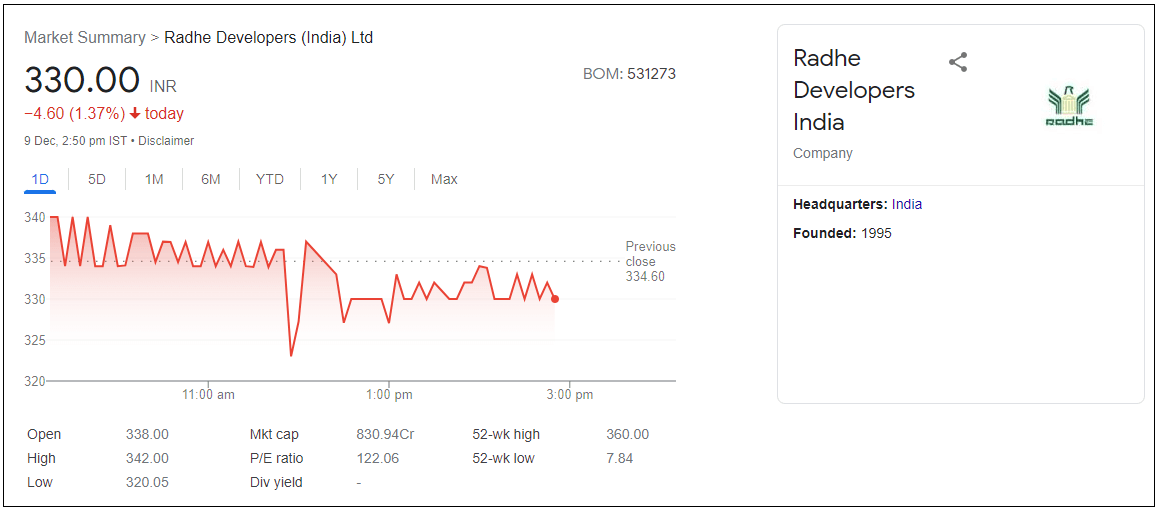This screenshot has width=1159, height=512.
Task: Click the BOM: 531273 ticker text
Action: click(629, 74)
